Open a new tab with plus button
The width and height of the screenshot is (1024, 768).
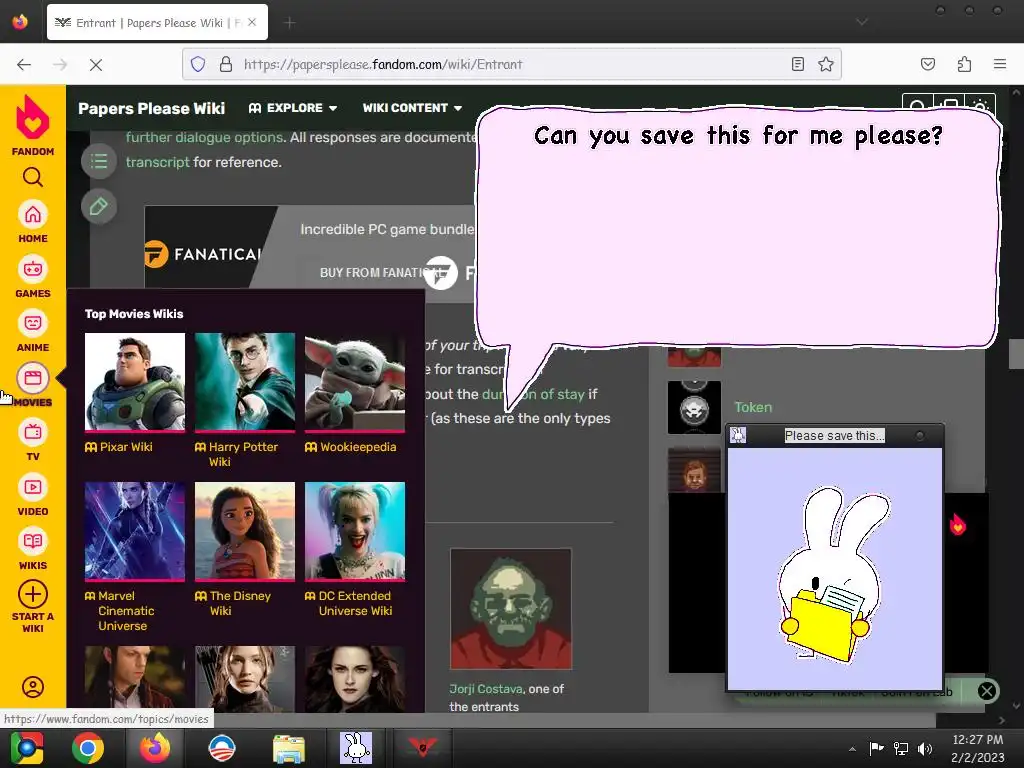tap(289, 23)
